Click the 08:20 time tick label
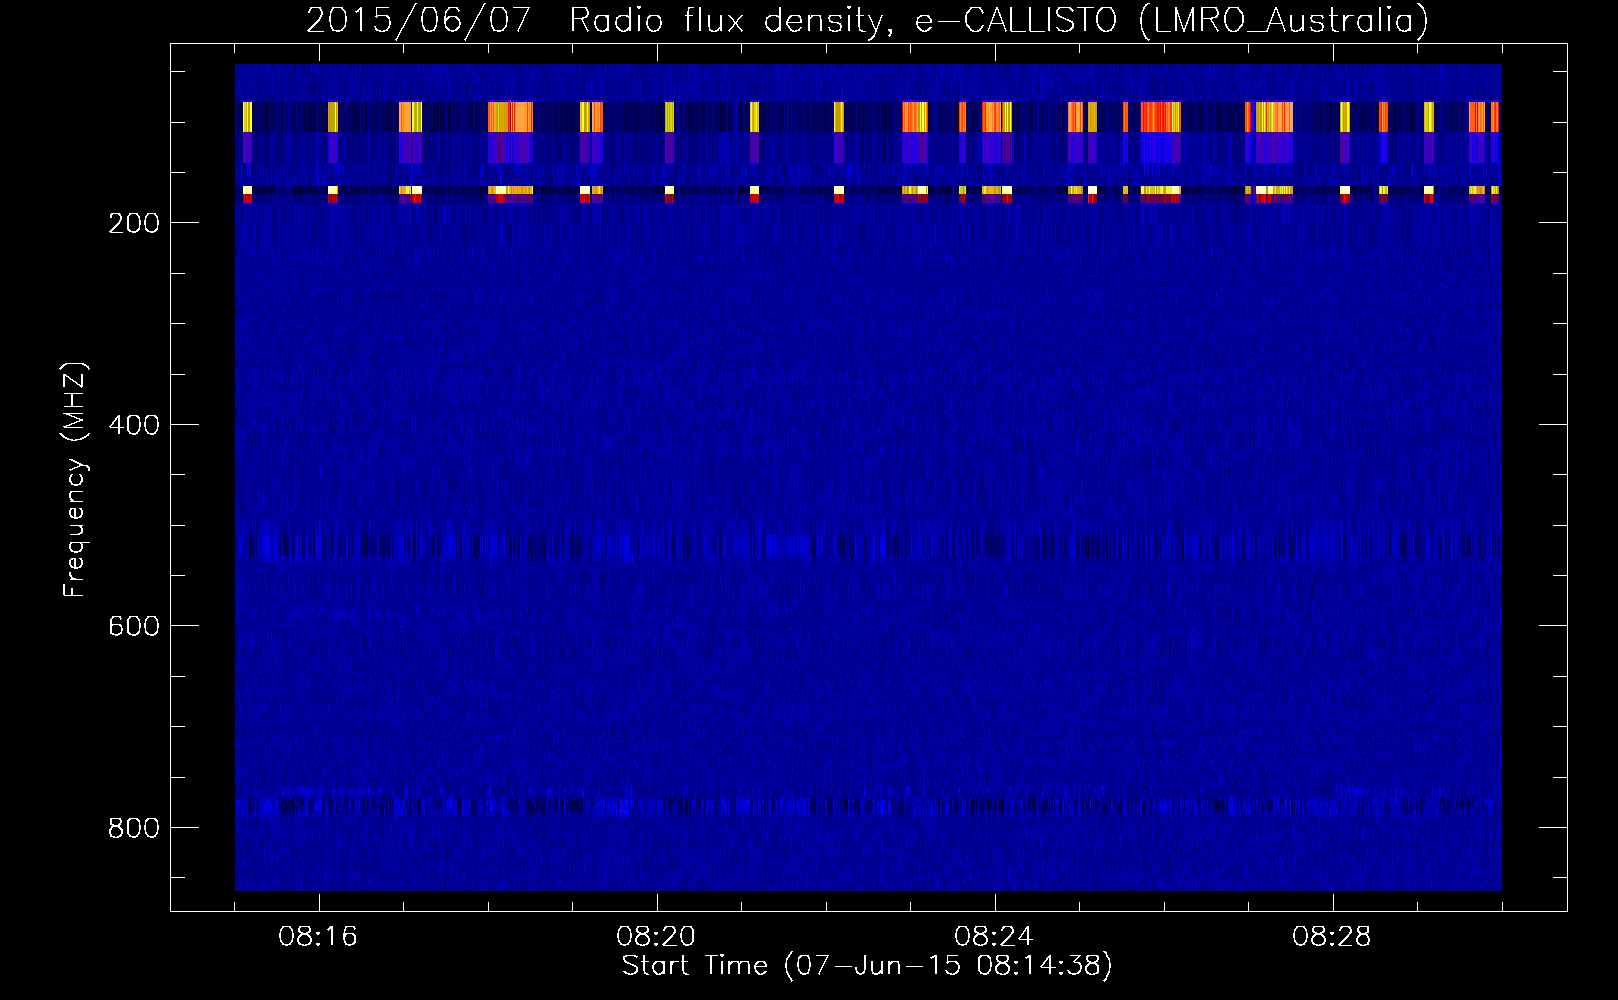This screenshot has height=1000, width=1618. tap(656, 937)
